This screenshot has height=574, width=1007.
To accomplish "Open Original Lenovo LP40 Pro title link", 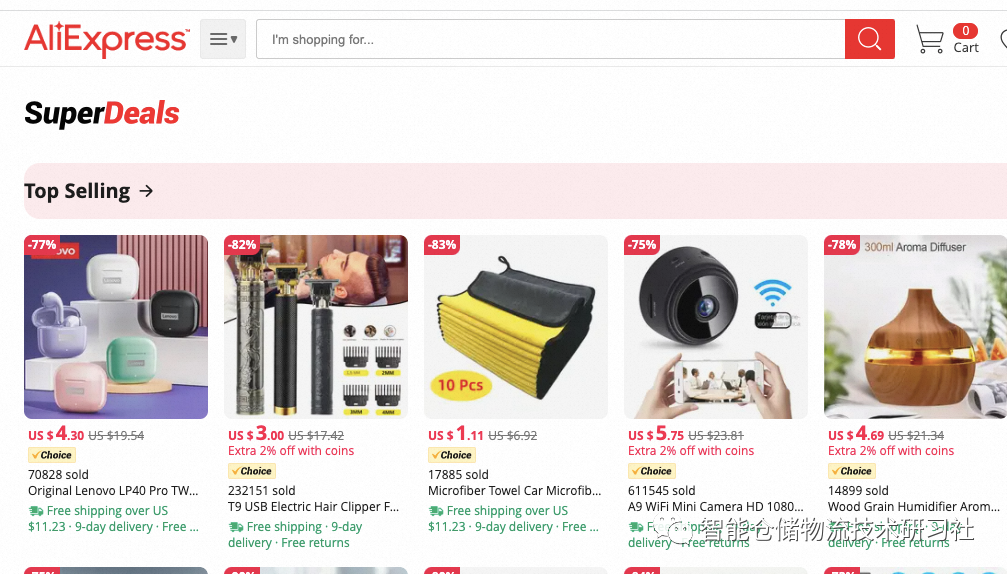I will point(113,491).
